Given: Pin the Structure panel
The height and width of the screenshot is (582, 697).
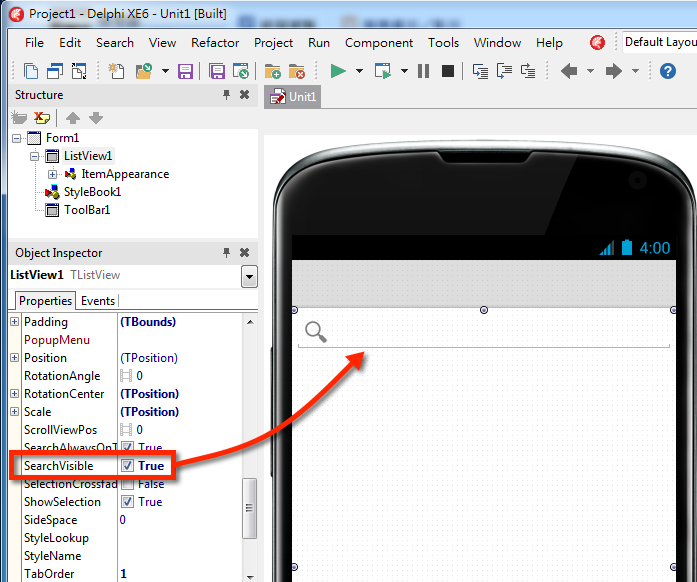Looking at the screenshot, I should (226, 95).
